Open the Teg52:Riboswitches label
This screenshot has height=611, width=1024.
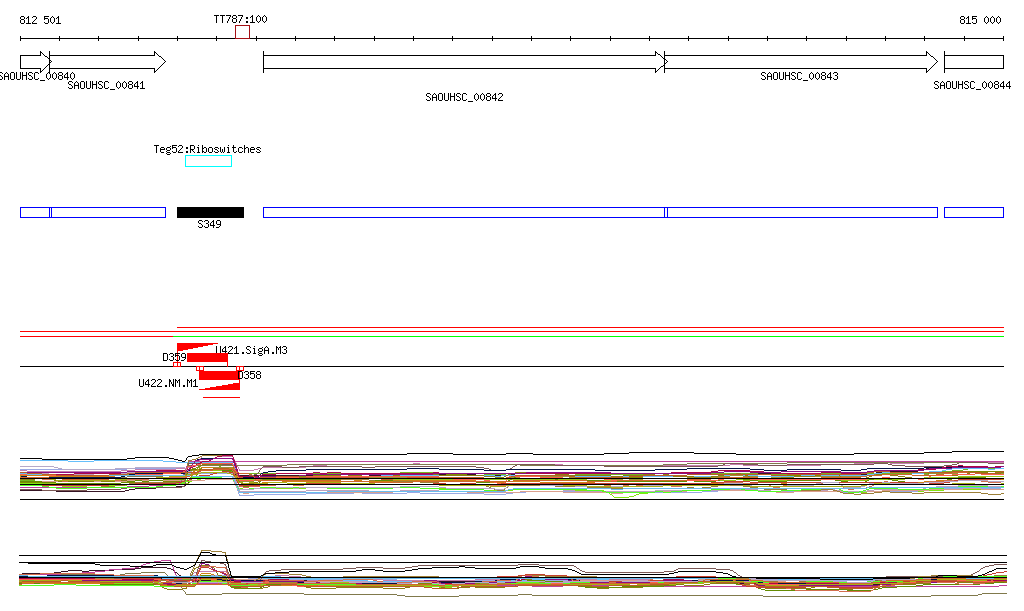(x=207, y=149)
